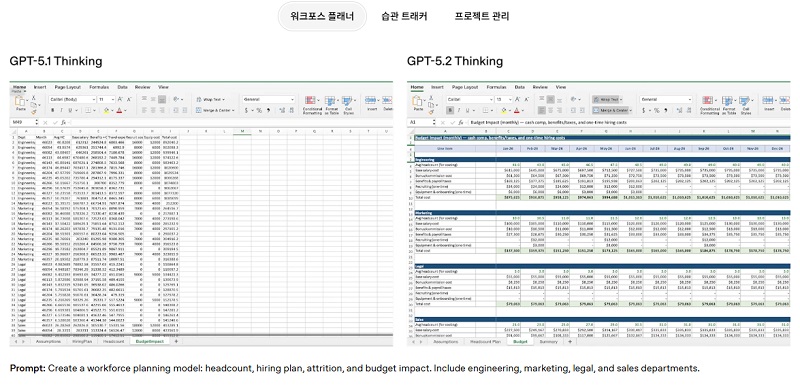Click formula bar text in GPT-5.2 screenshot
Screen dimensions: 800x387
[548, 122]
